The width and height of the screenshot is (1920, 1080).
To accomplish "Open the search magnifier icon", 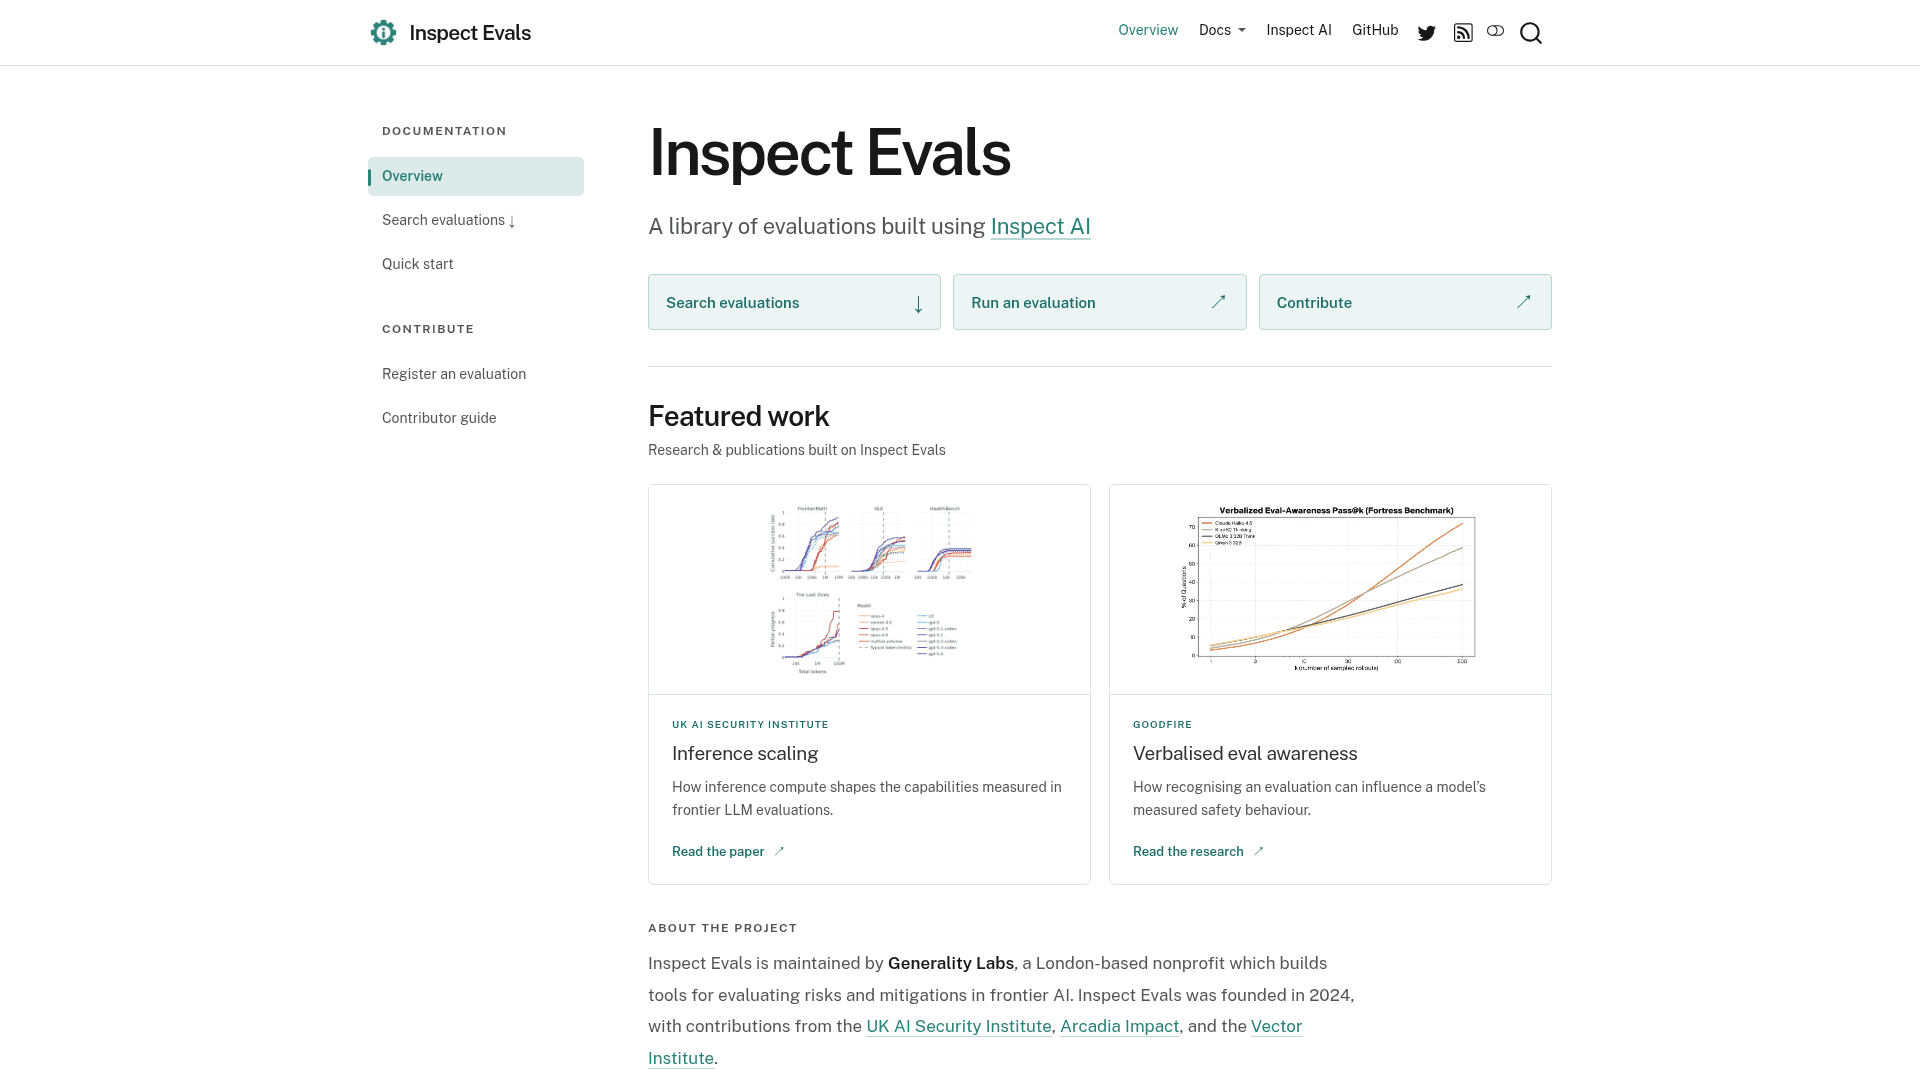I will click(1531, 33).
